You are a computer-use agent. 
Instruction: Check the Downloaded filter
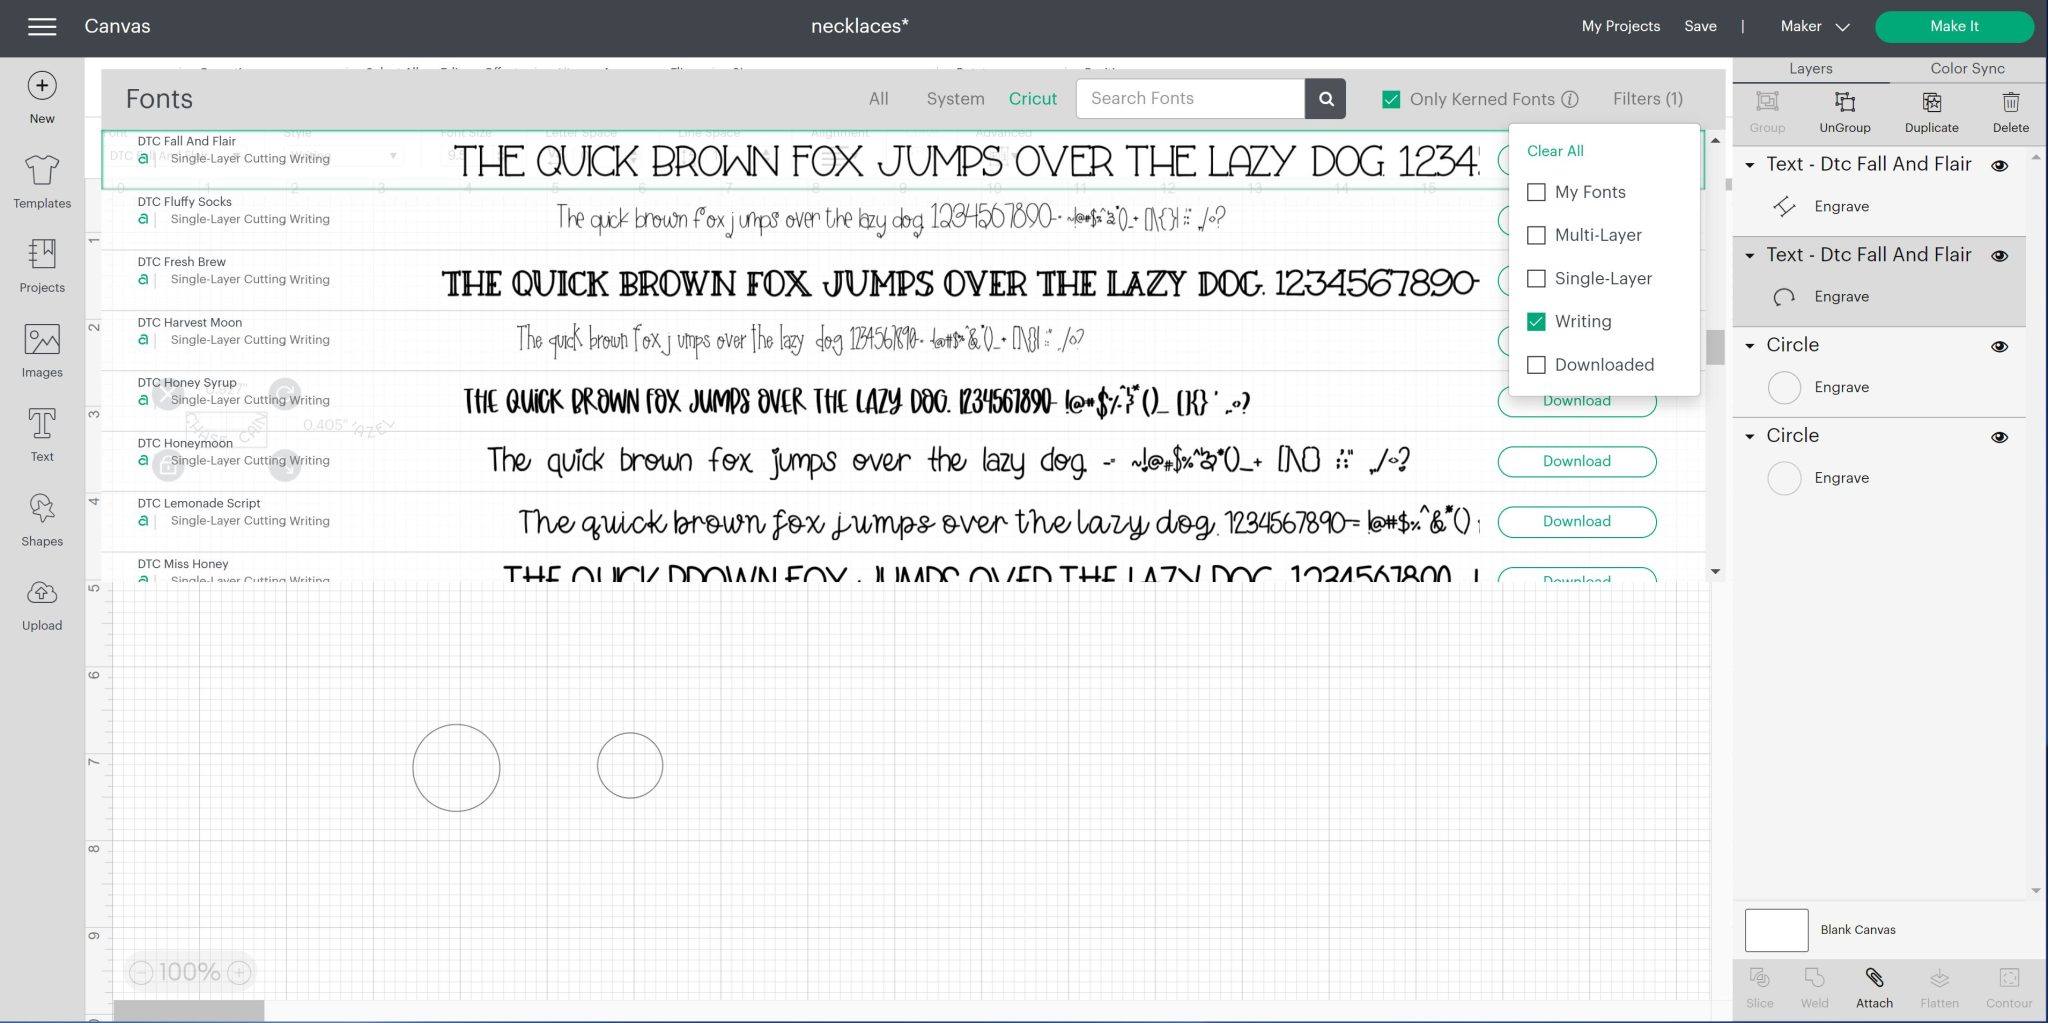click(x=1537, y=365)
